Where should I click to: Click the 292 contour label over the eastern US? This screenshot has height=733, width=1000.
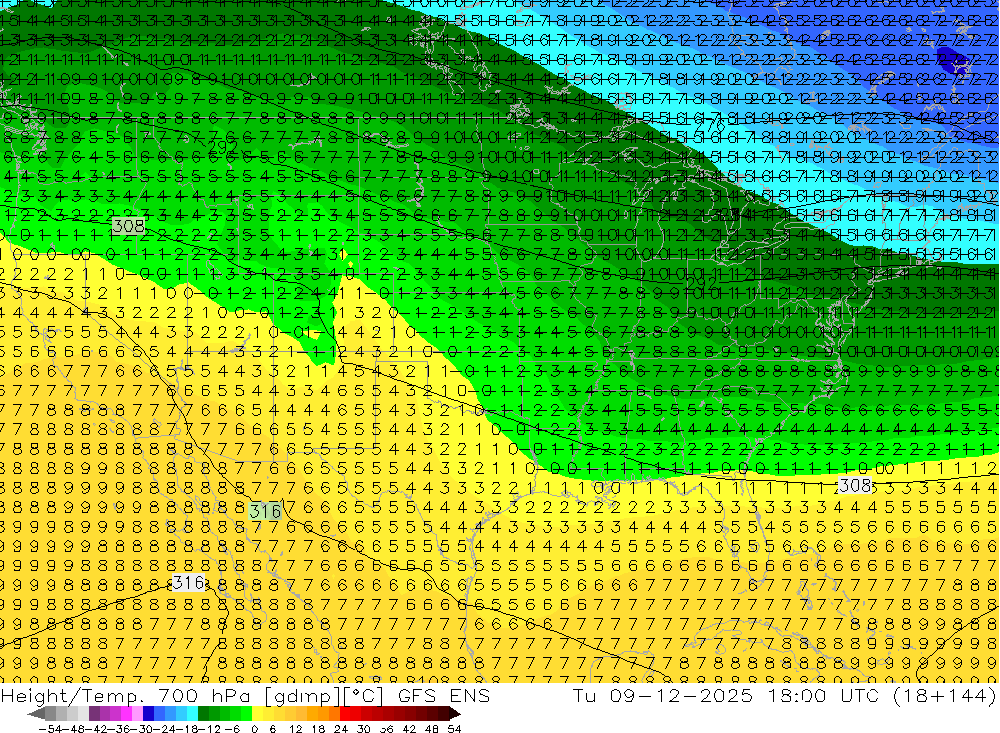(x=702, y=282)
